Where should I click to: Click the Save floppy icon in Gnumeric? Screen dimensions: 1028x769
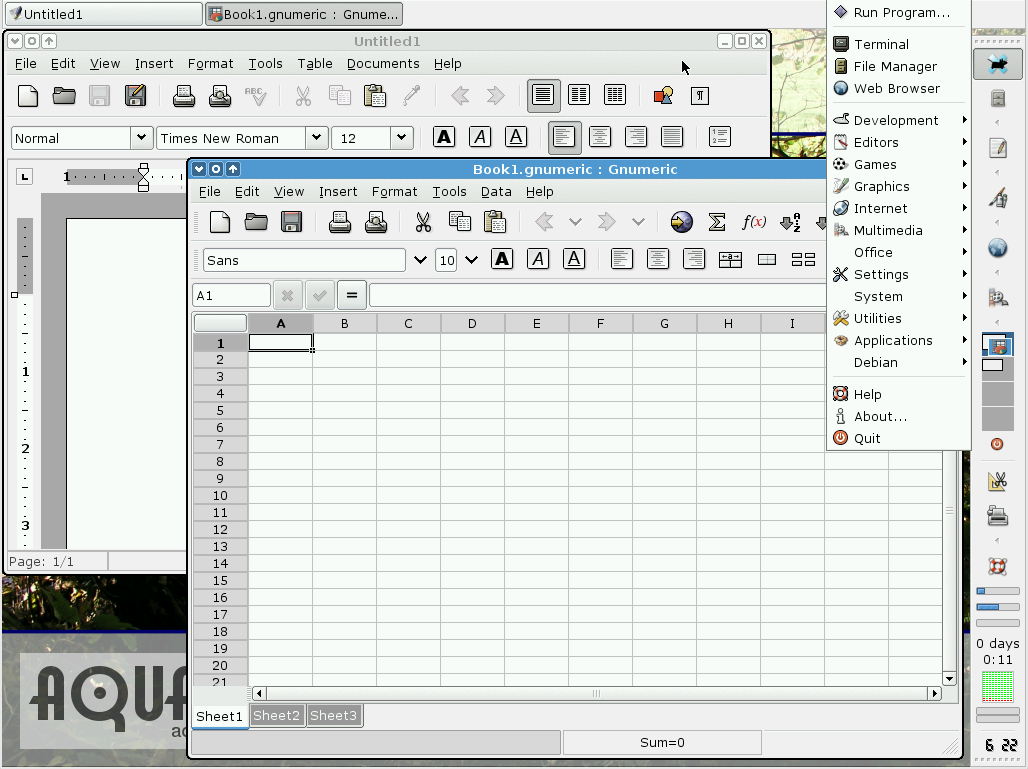(x=291, y=222)
